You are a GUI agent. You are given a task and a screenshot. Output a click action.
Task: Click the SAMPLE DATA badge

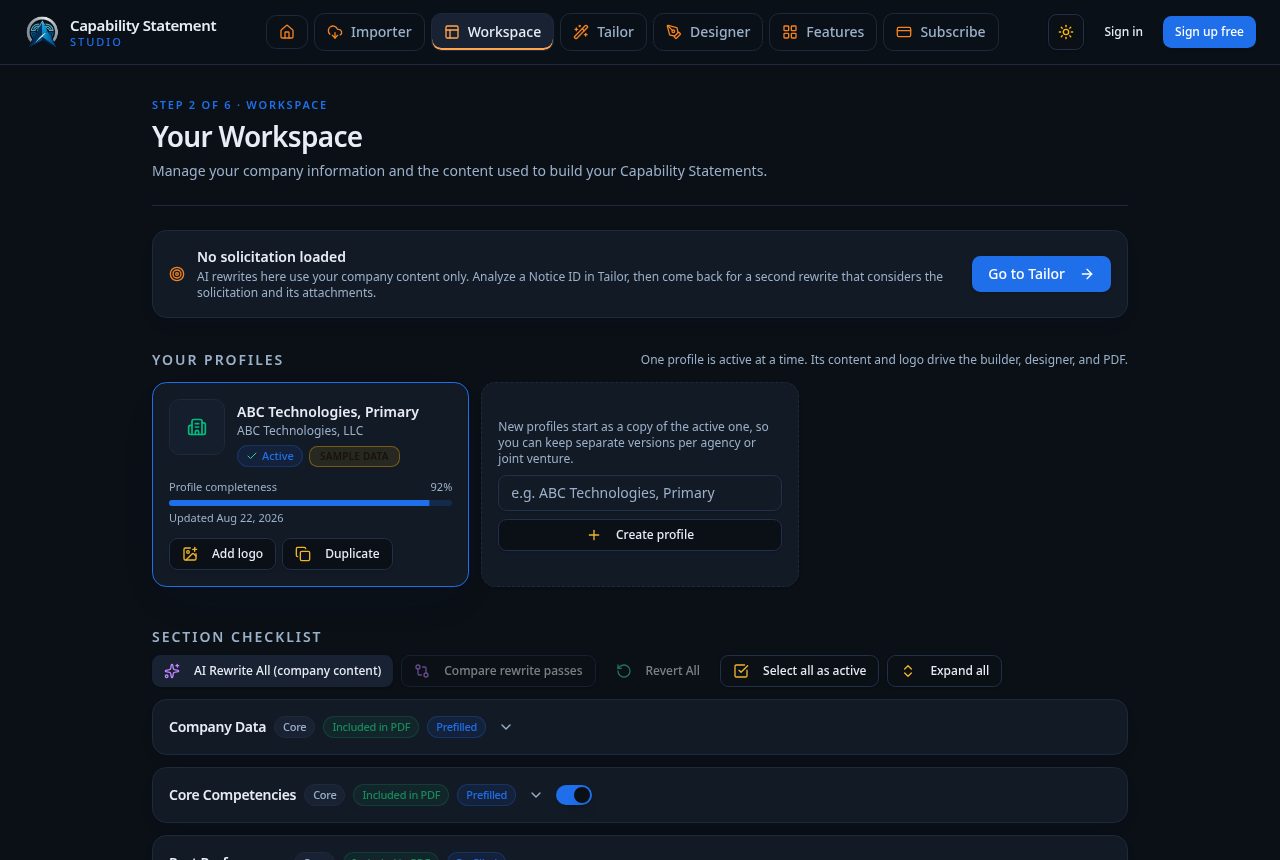pyautogui.click(x=354, y=456)
